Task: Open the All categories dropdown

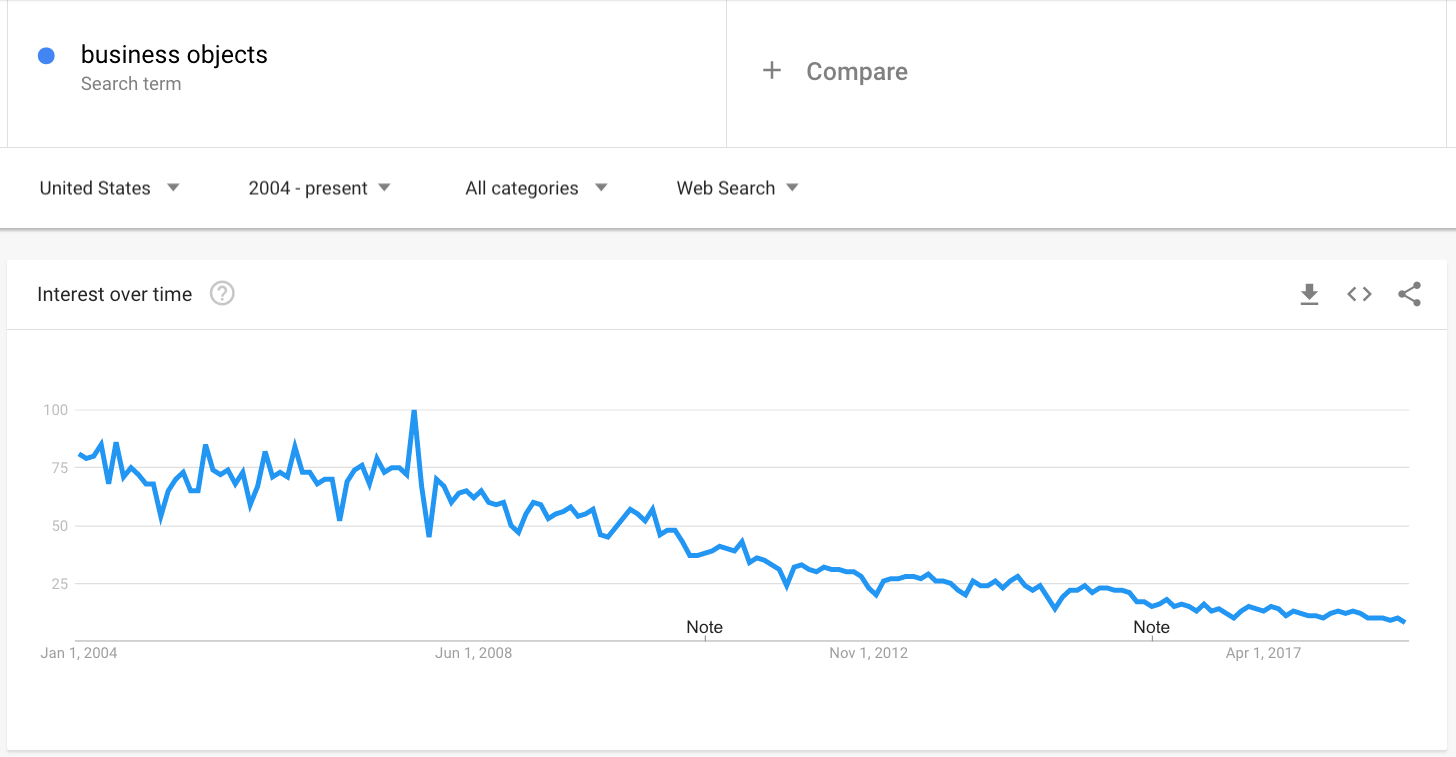Action: click(x=536, y=188)
